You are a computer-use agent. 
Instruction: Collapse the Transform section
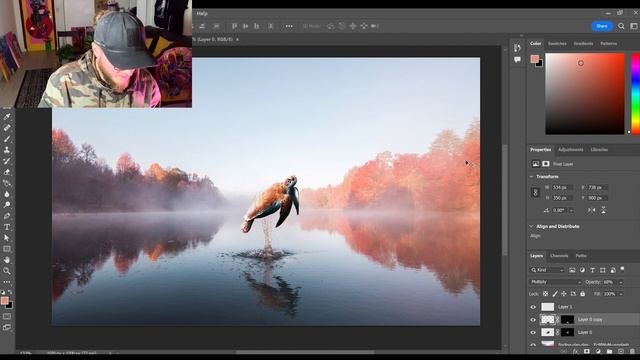(531, 177)
